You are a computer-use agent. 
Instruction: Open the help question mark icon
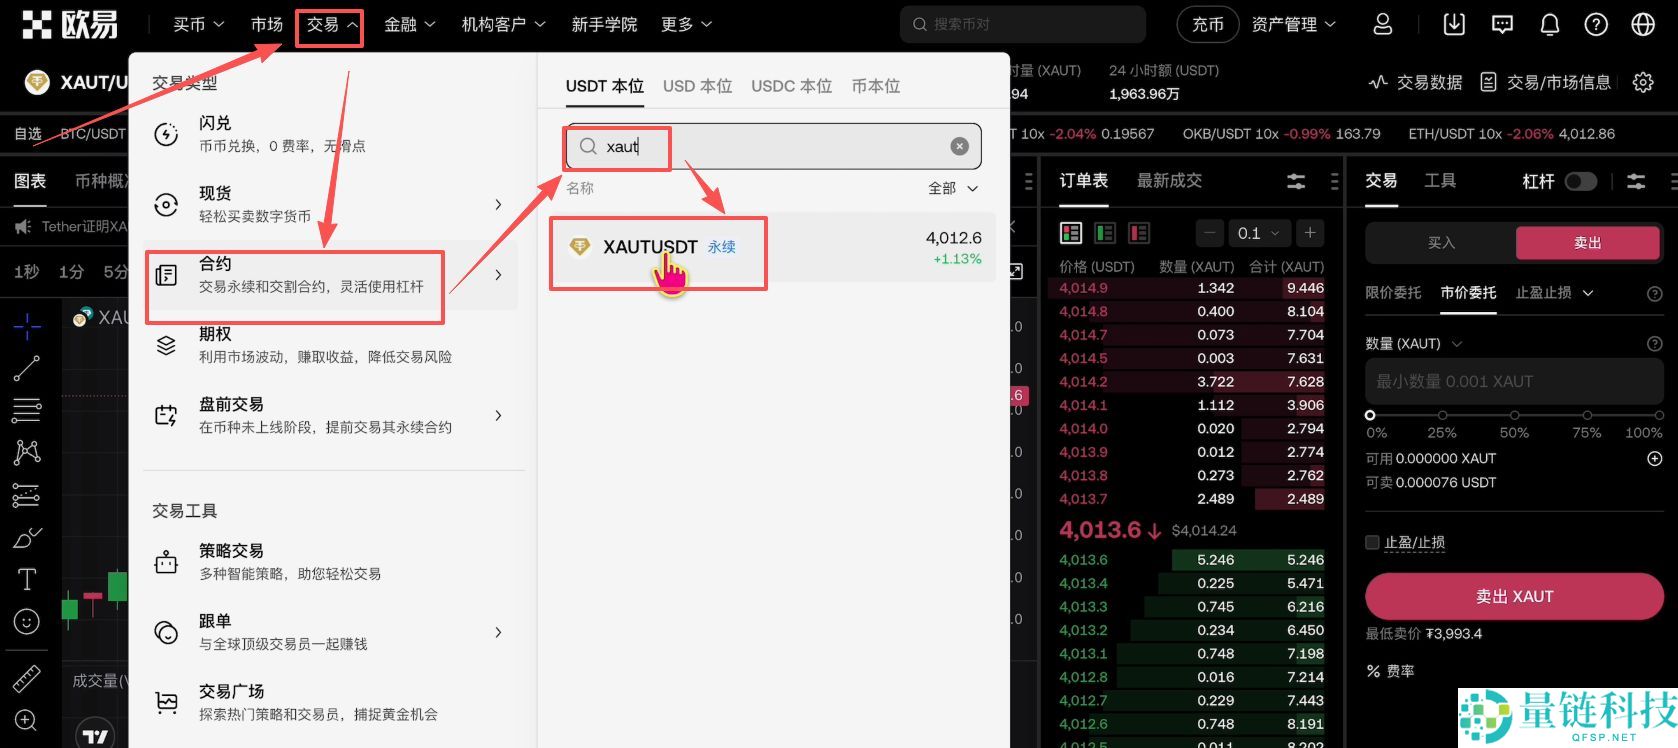1596,25
